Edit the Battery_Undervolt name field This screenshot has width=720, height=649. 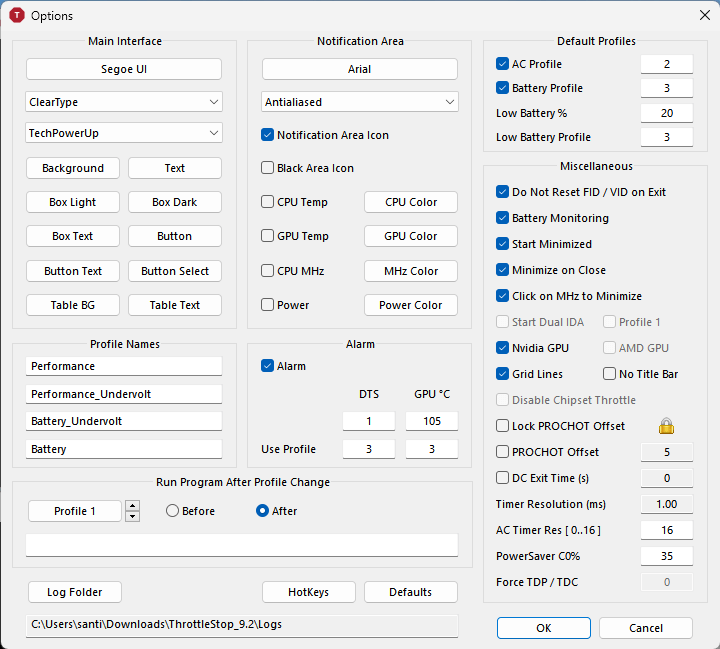tap(124, 421)
